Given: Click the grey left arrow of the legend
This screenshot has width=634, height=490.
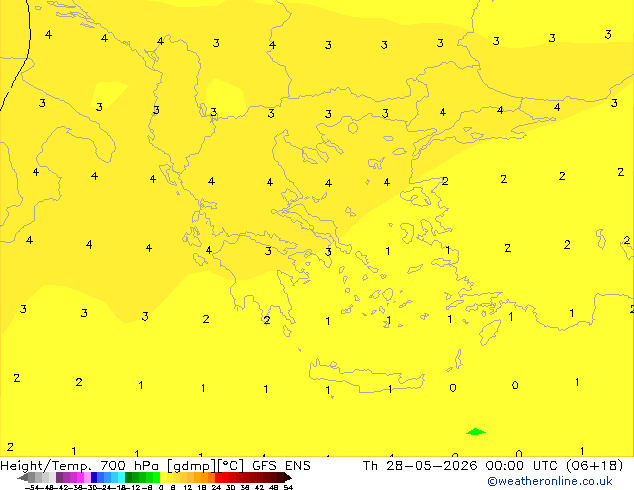Looking at the screenshot, I should pos(23,477).
